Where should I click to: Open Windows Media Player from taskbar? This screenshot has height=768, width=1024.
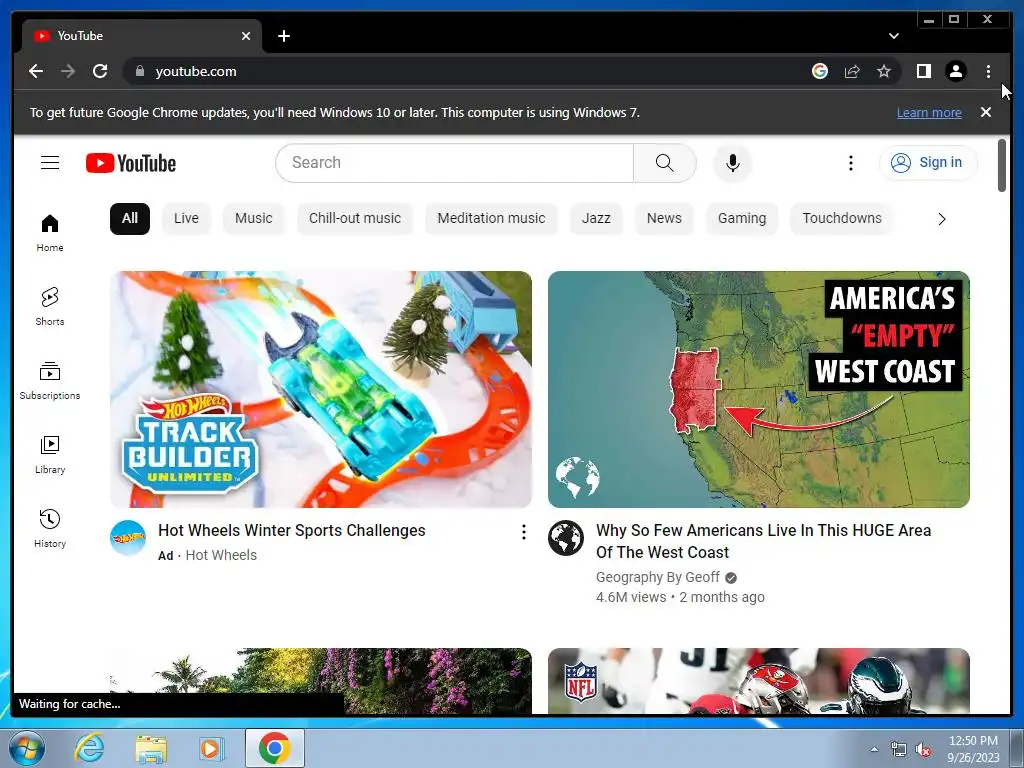(x=211, y=748)
